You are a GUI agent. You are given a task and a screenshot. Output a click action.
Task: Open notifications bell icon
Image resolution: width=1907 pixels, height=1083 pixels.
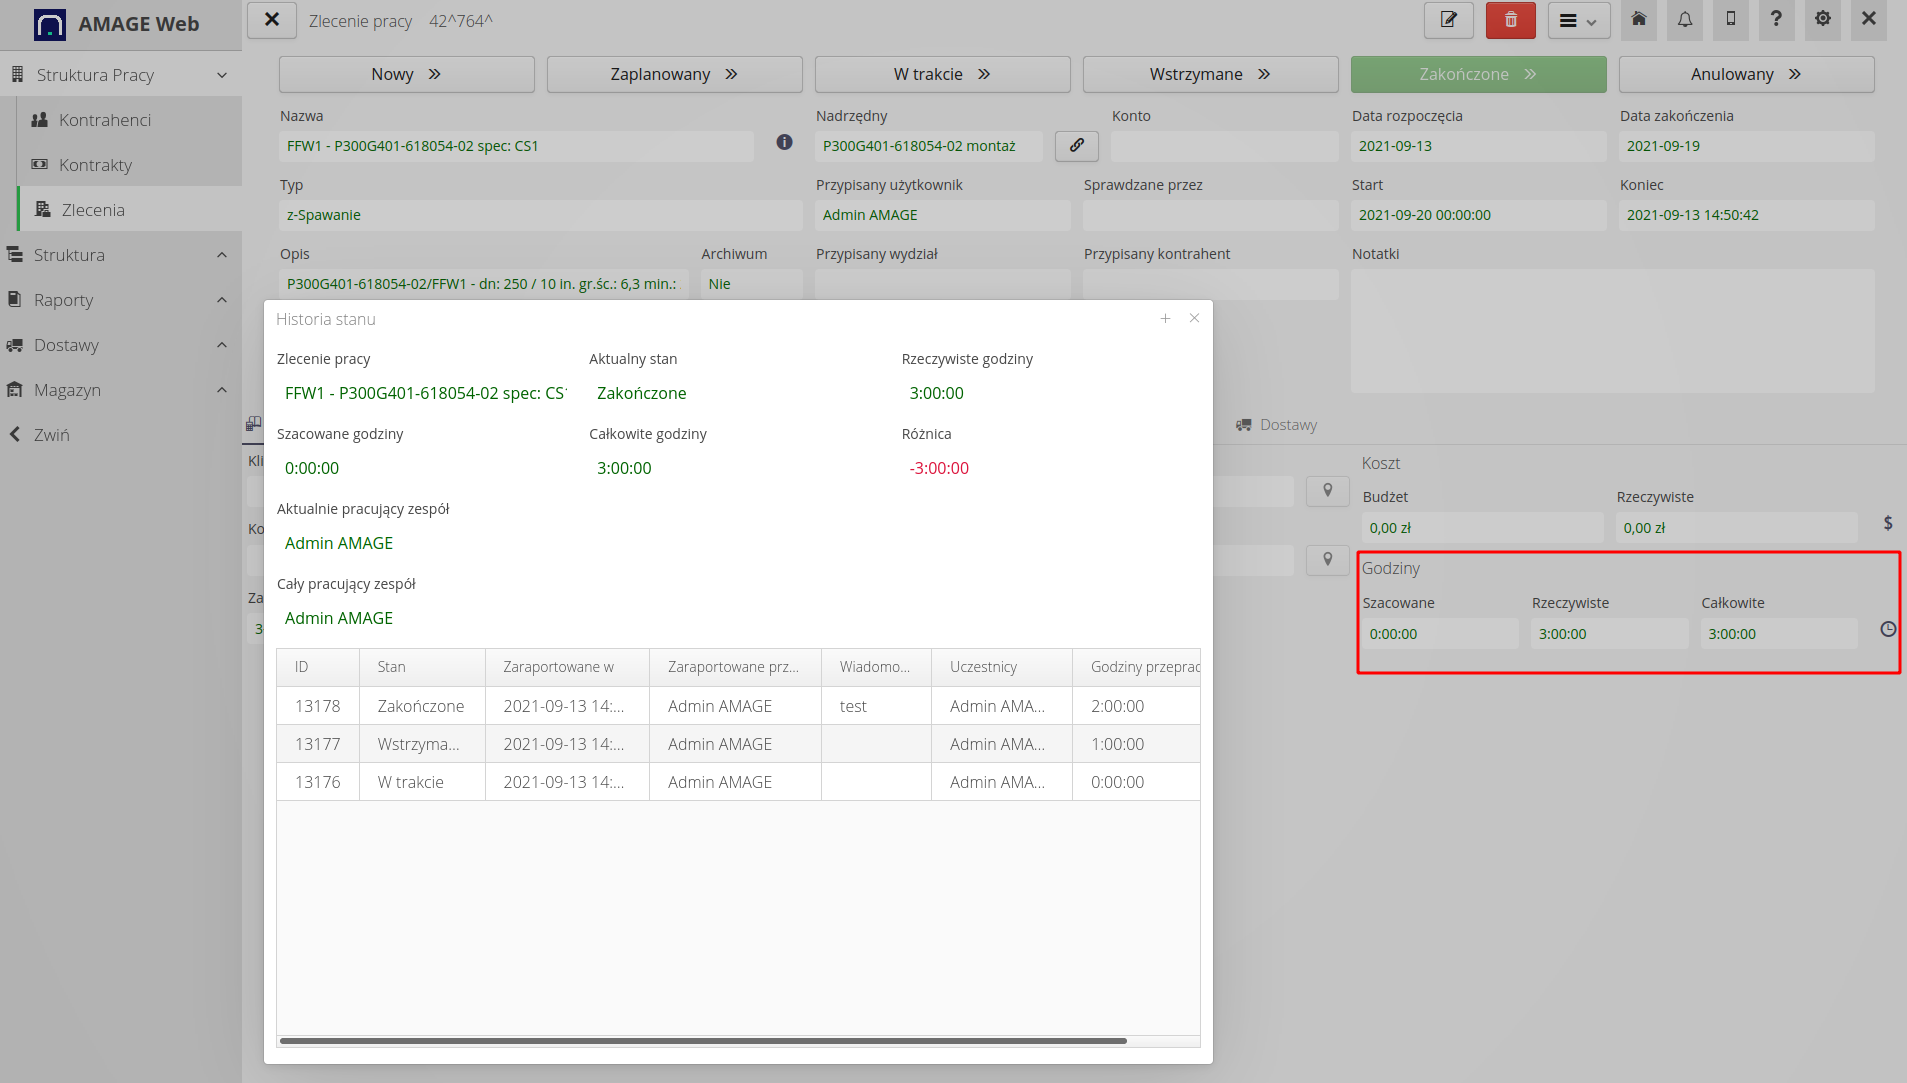click(1685, 20)
